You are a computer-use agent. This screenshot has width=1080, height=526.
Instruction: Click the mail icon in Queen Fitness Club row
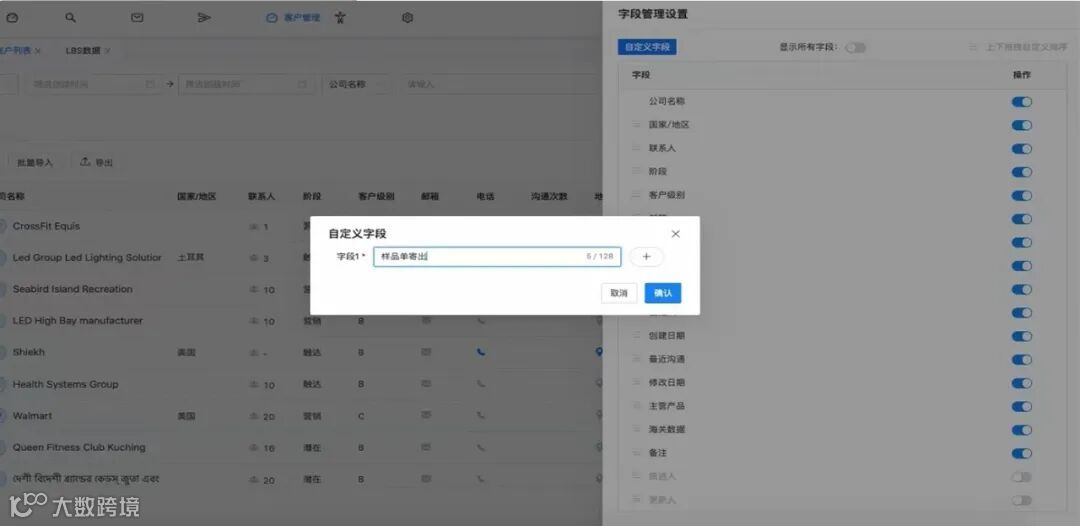coord(426,447)
